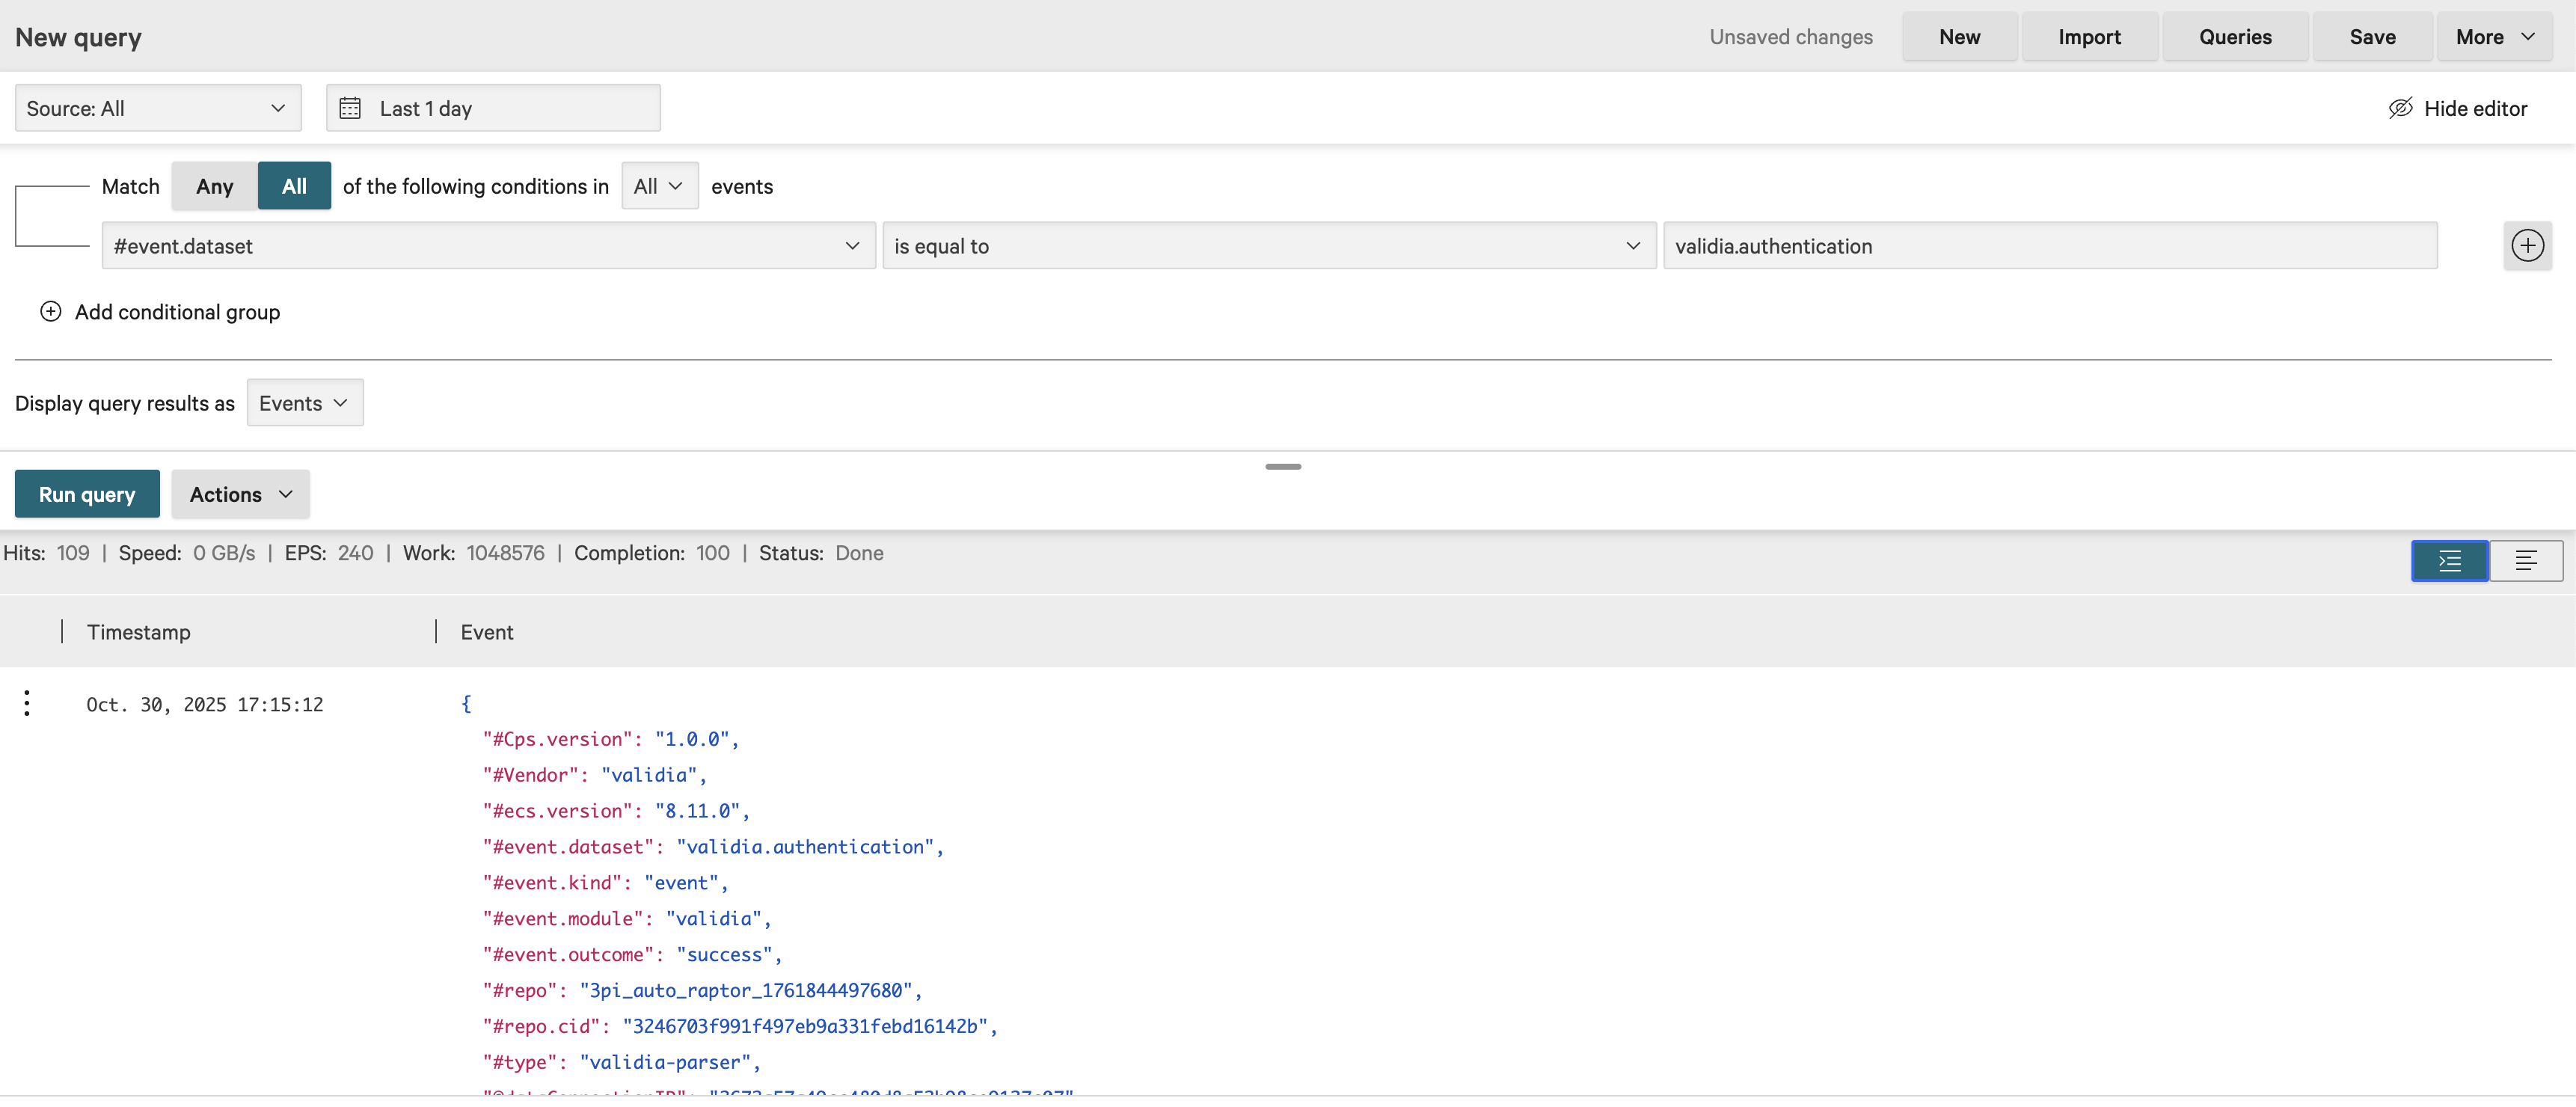The height and width of the screenshot is (1107, 2576).
Task: Open the Actions menu
Action: [x=240, y=495]
